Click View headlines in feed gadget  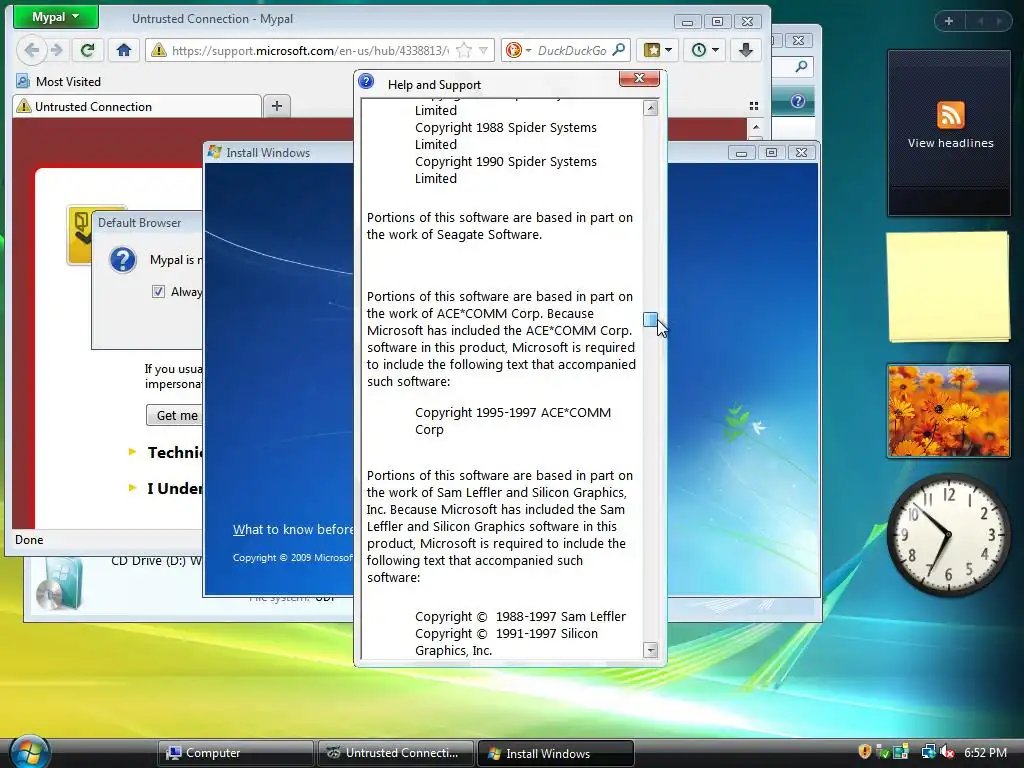point(950,143)
